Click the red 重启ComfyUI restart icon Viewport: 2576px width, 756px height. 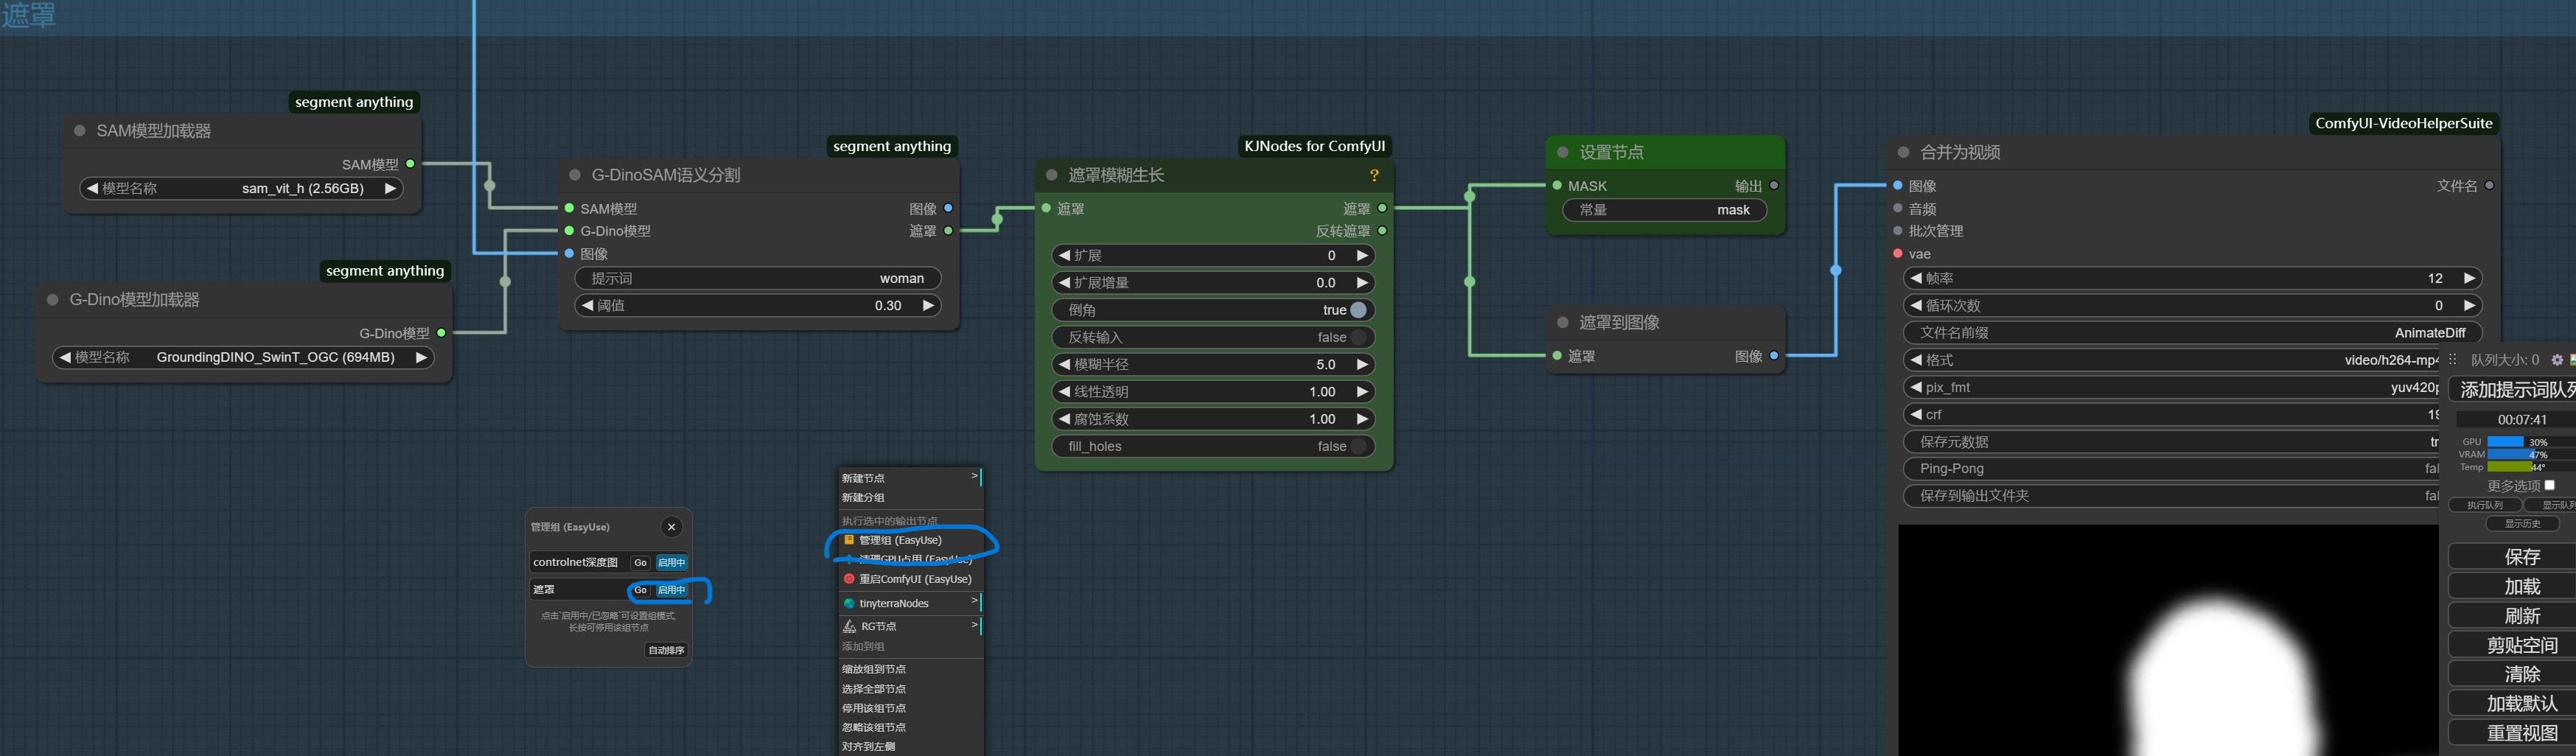point(849,579)
